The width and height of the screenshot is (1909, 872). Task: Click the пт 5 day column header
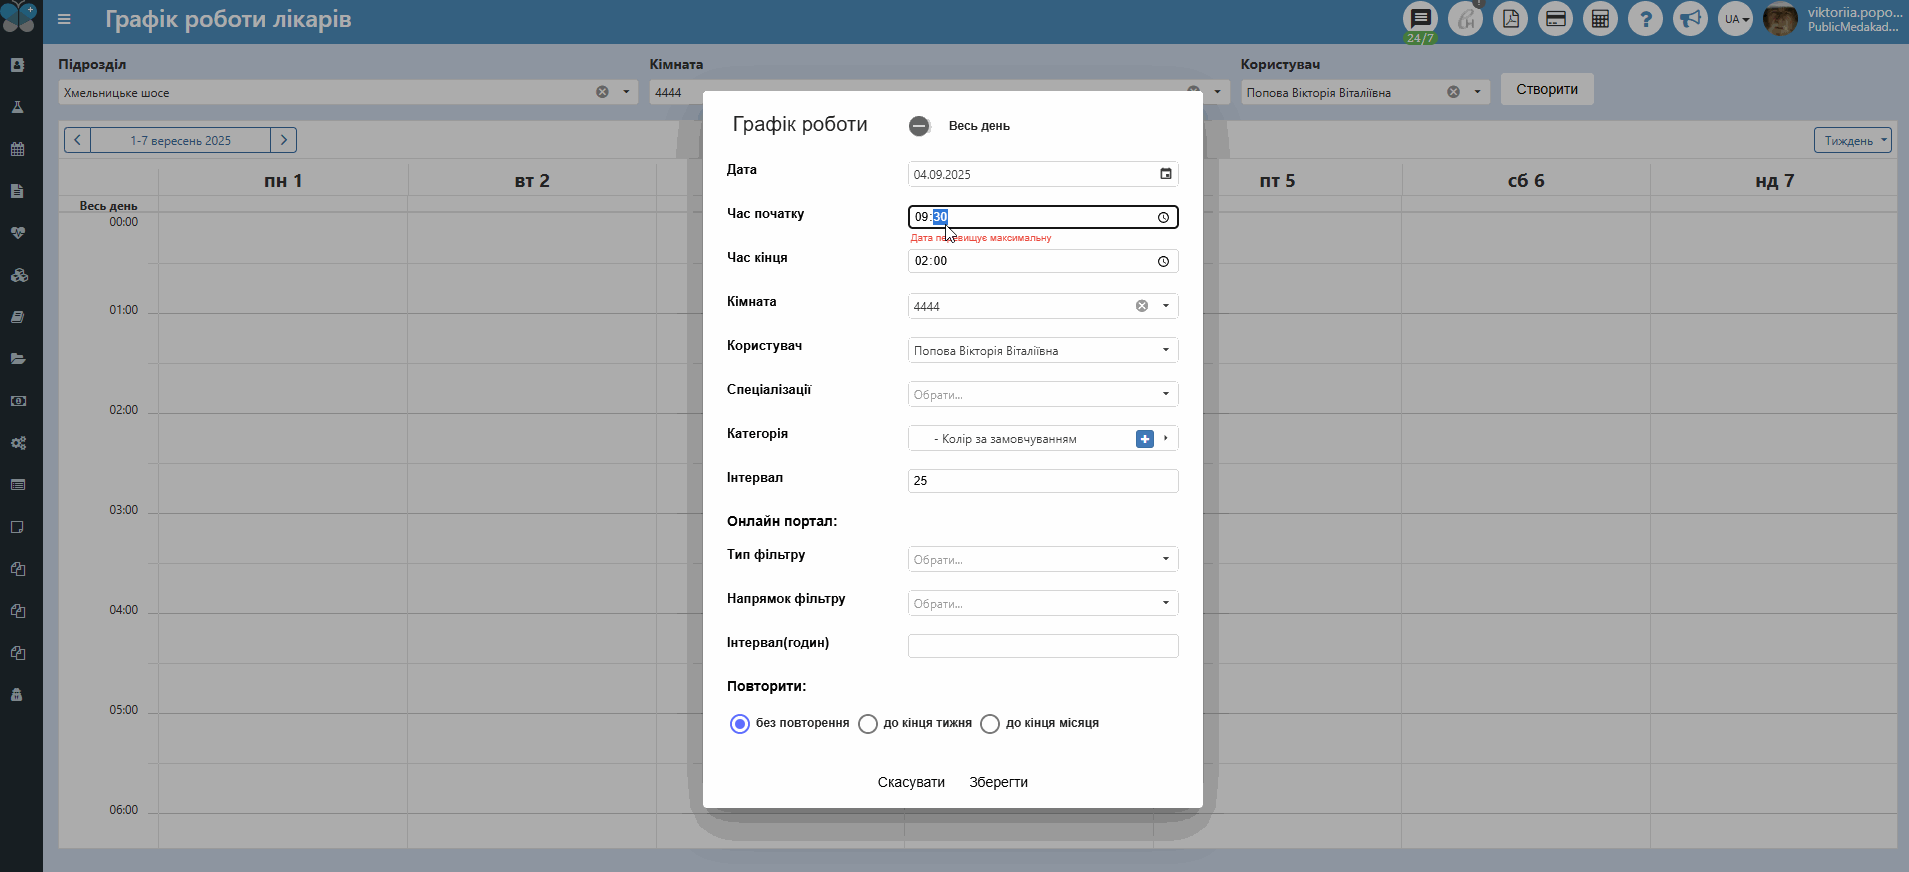click(x=1277, y=181)
